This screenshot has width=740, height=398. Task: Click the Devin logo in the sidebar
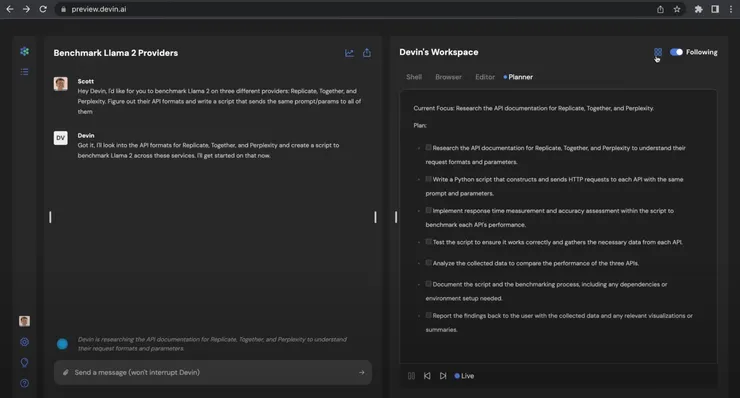(x=25, y=51)
